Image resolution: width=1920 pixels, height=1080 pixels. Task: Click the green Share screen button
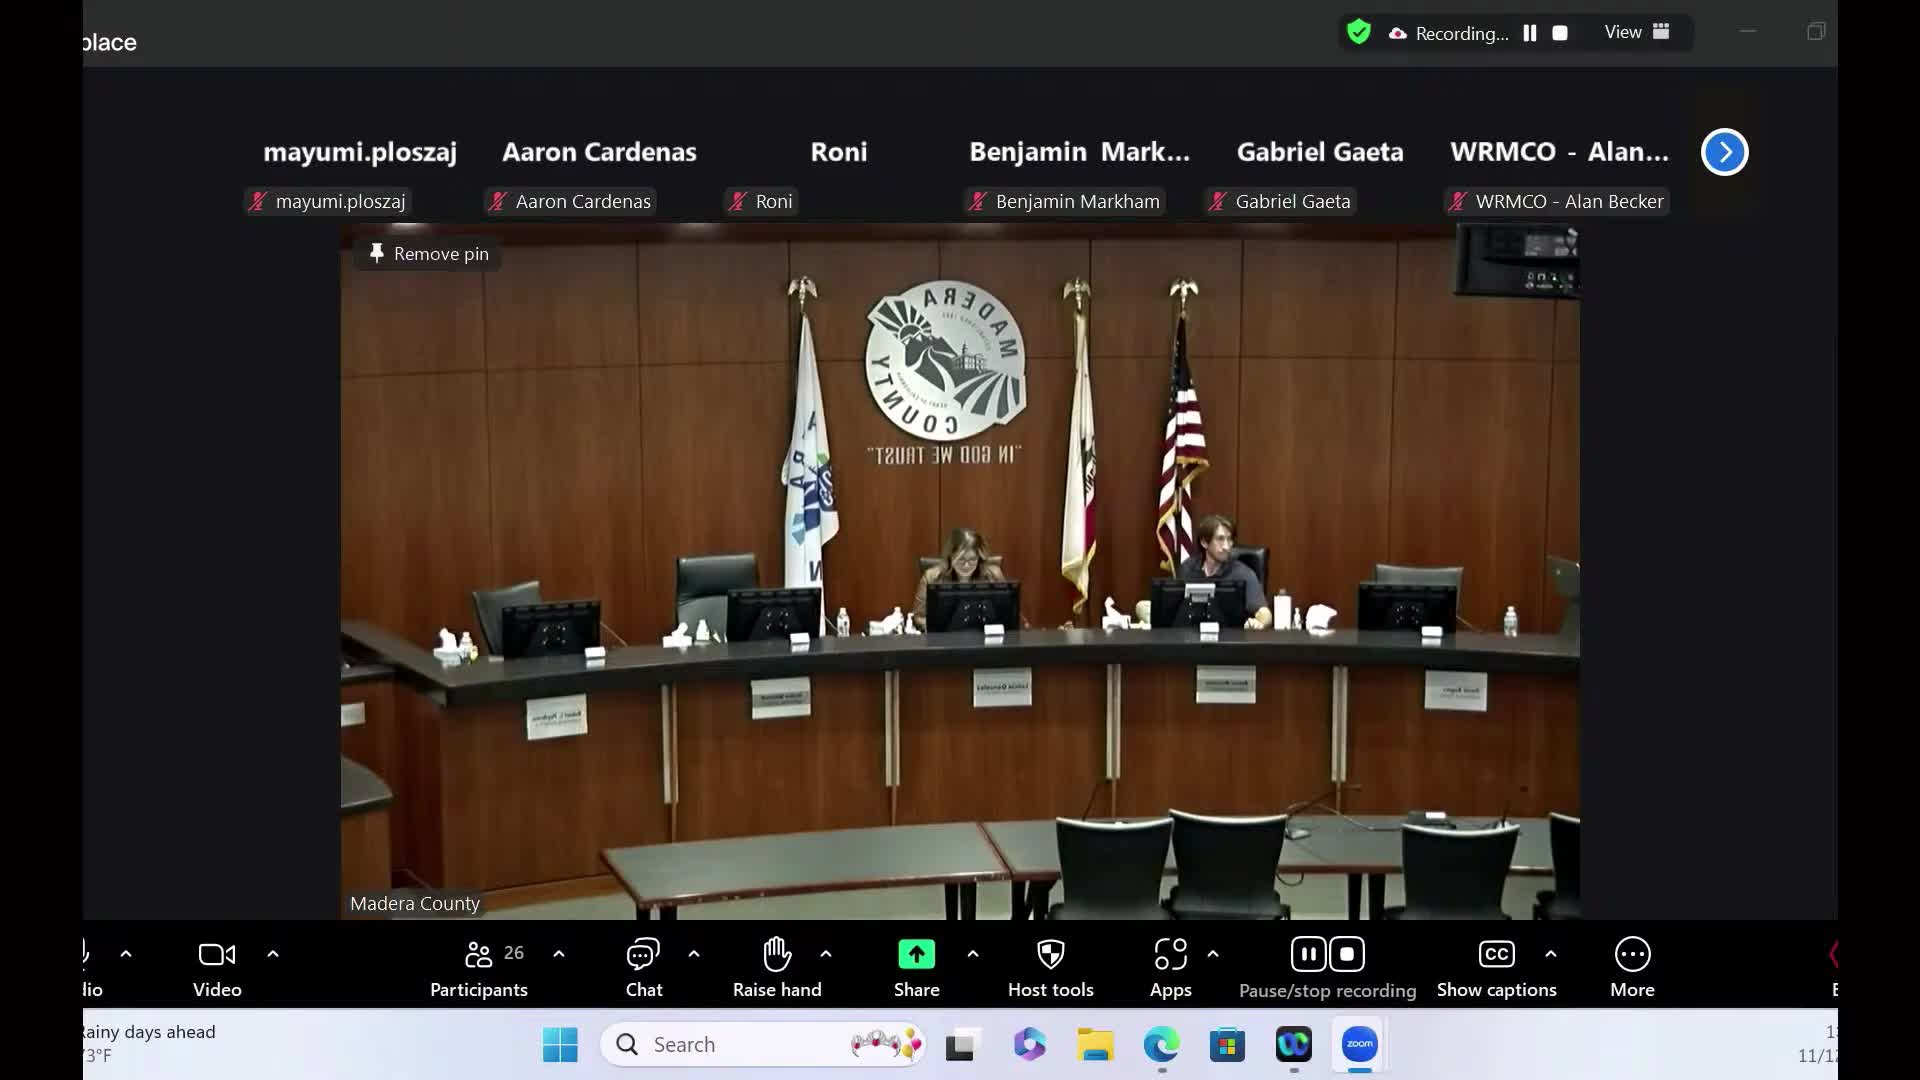916,955
